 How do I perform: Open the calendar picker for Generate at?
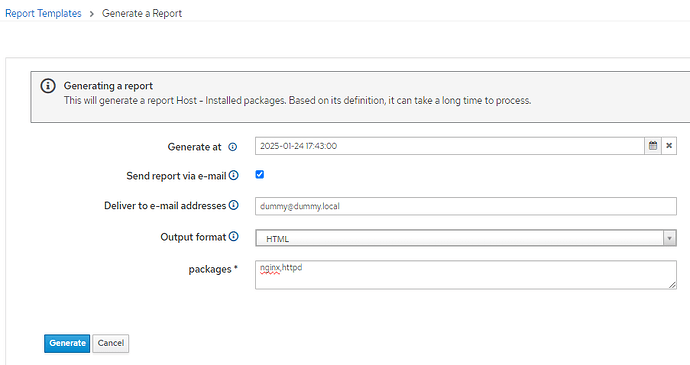(653, 146)
